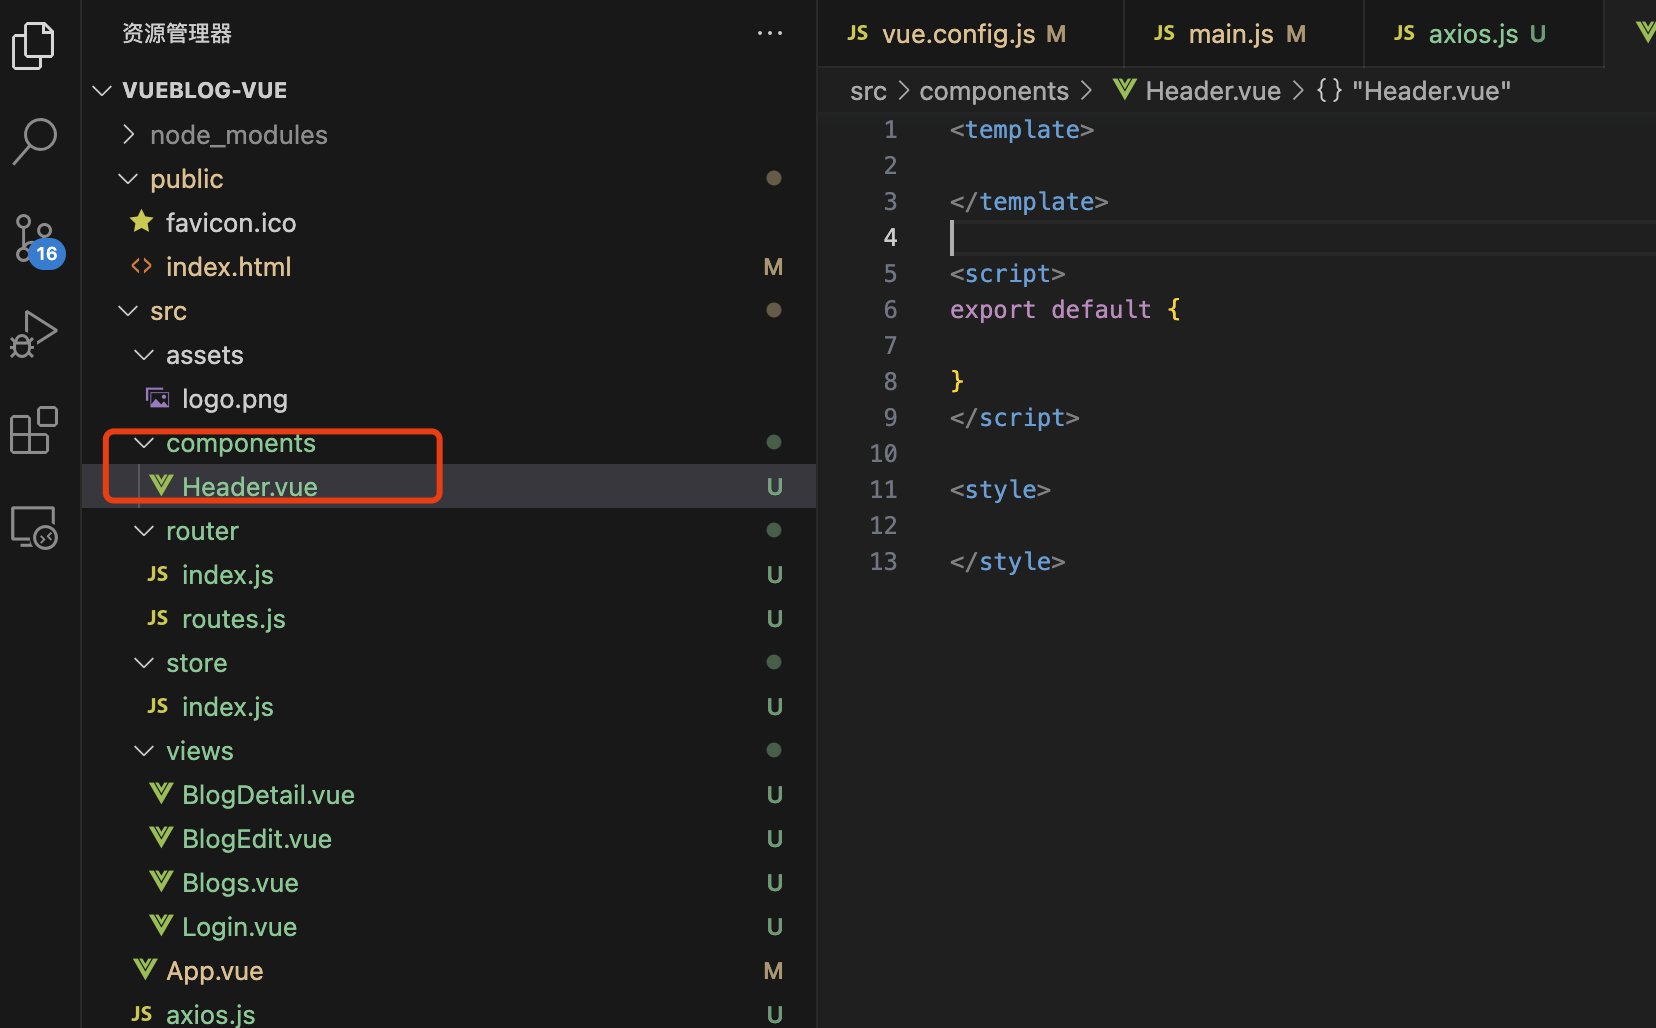Collapse the public folder
This screenshot has width=1656, height=1028.
click(186, 179)
